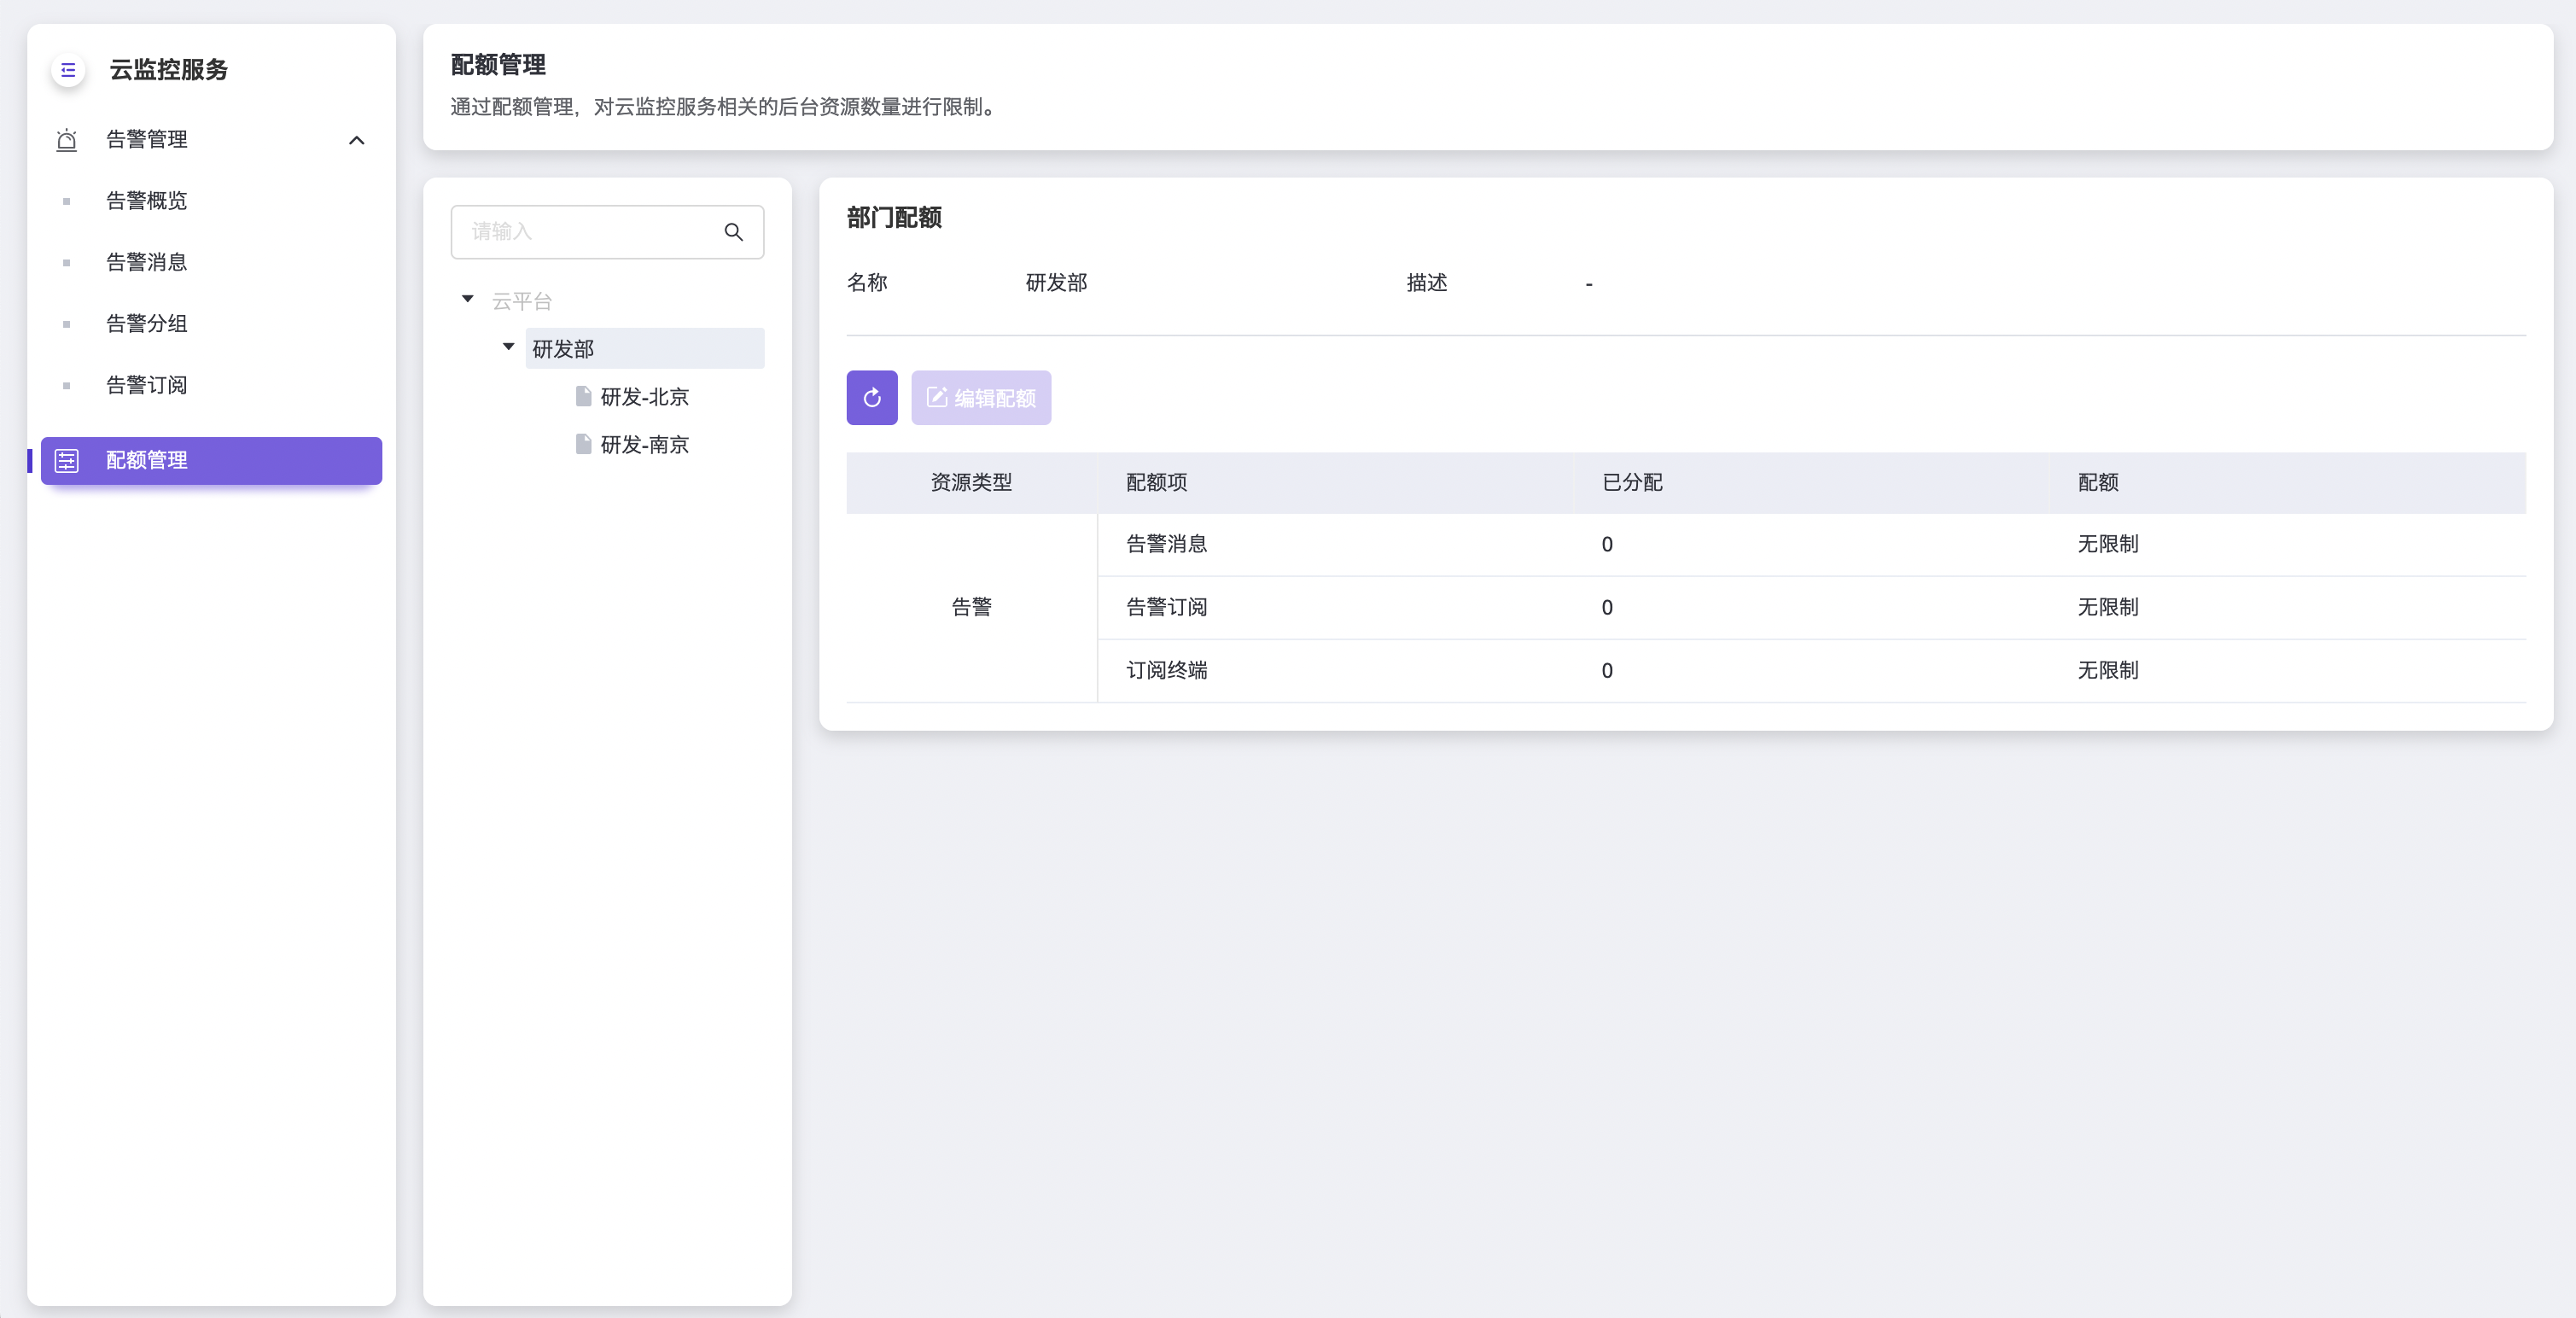Screen dimensions: 2576x1318
Task: Collapse the 告警管理 menu chevron
Action: click(356, 140)
